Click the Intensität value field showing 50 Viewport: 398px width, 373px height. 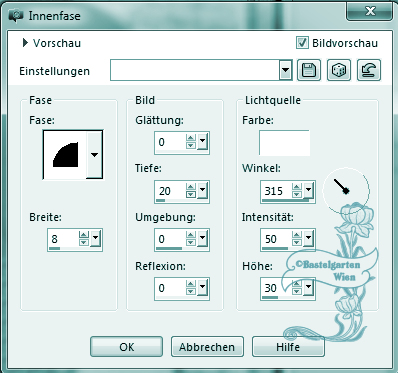pyautogui.click(x=277, y=239)
